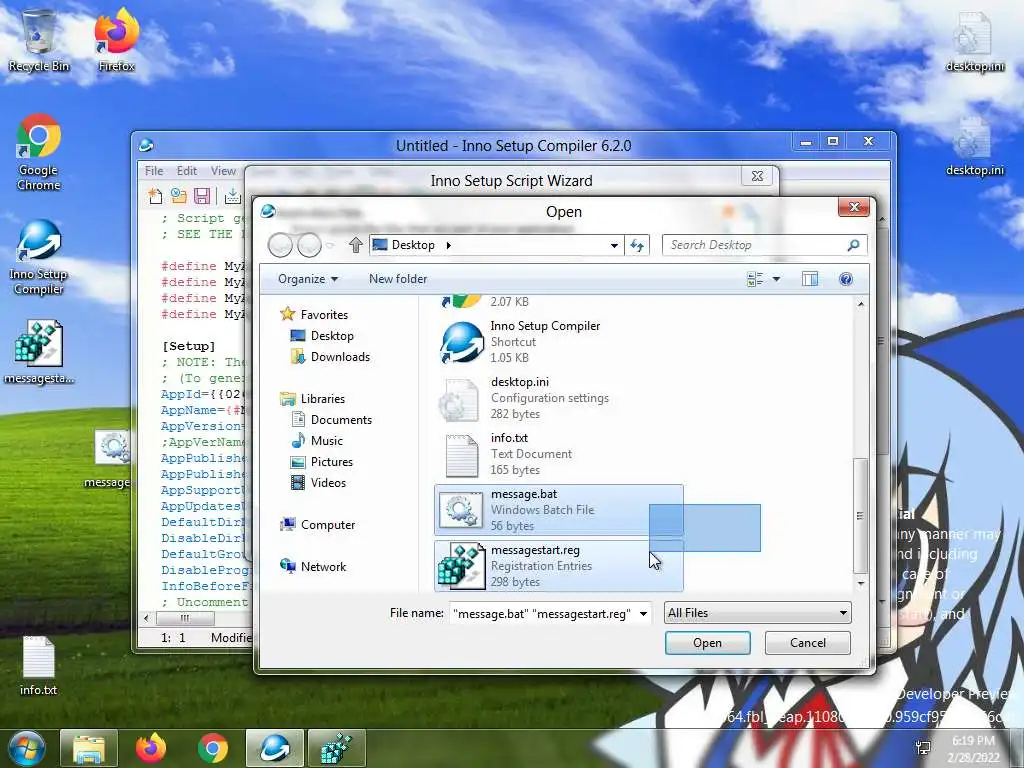This screenshot has height=768, width=1024.
Task: Open Videos library
Action: tap(319, 483)
